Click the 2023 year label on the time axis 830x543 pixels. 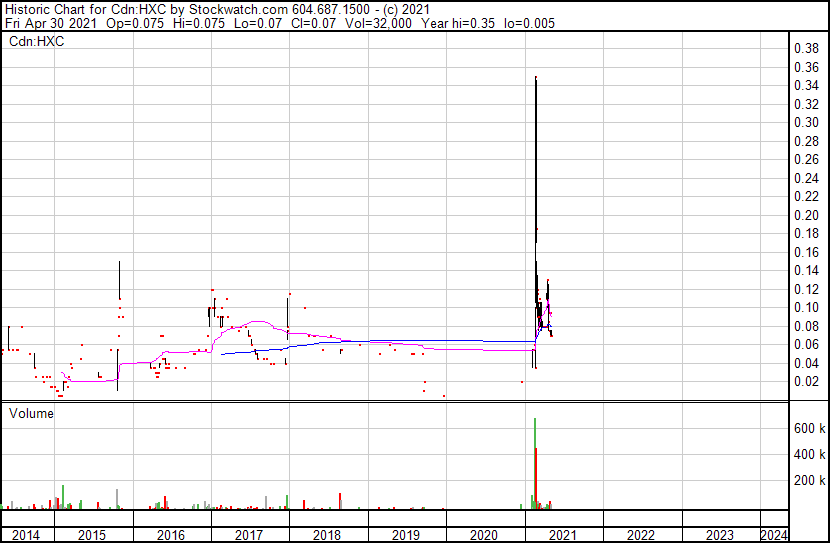pos(720,535)
